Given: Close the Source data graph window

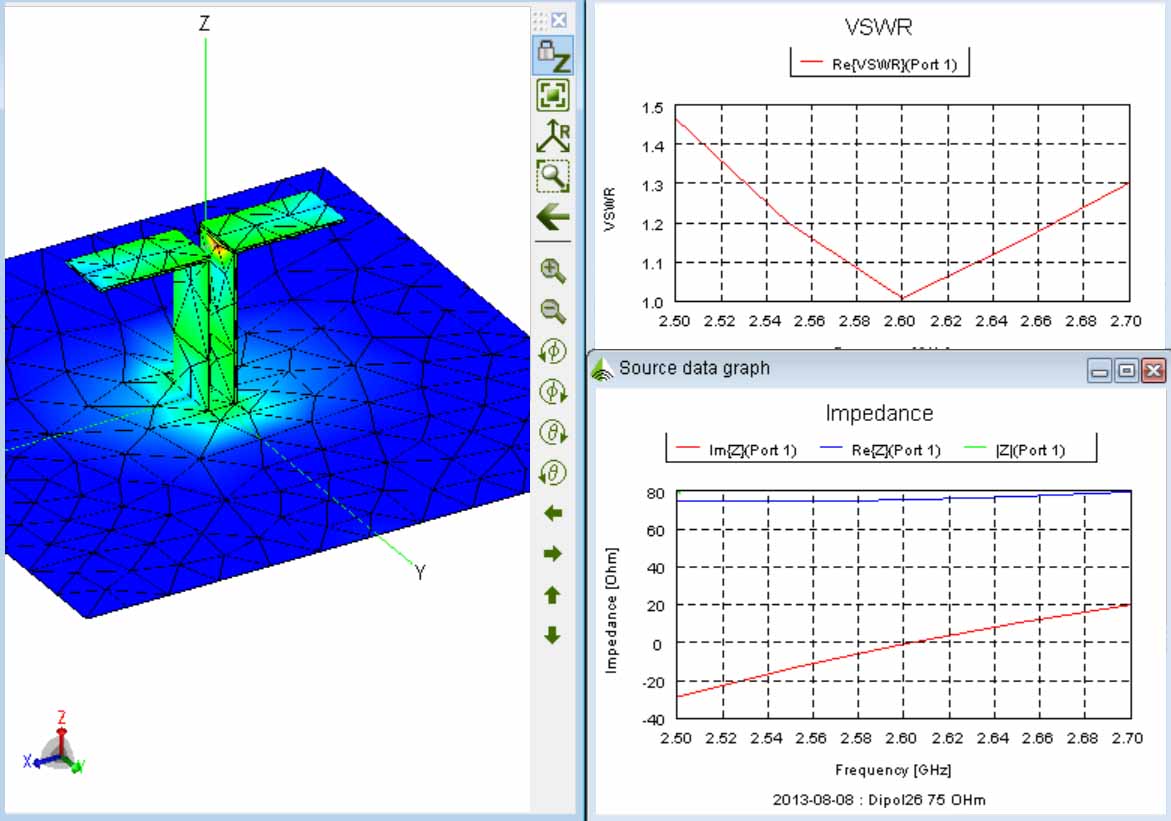Looking at the screenshot, I should [1153, 370].
